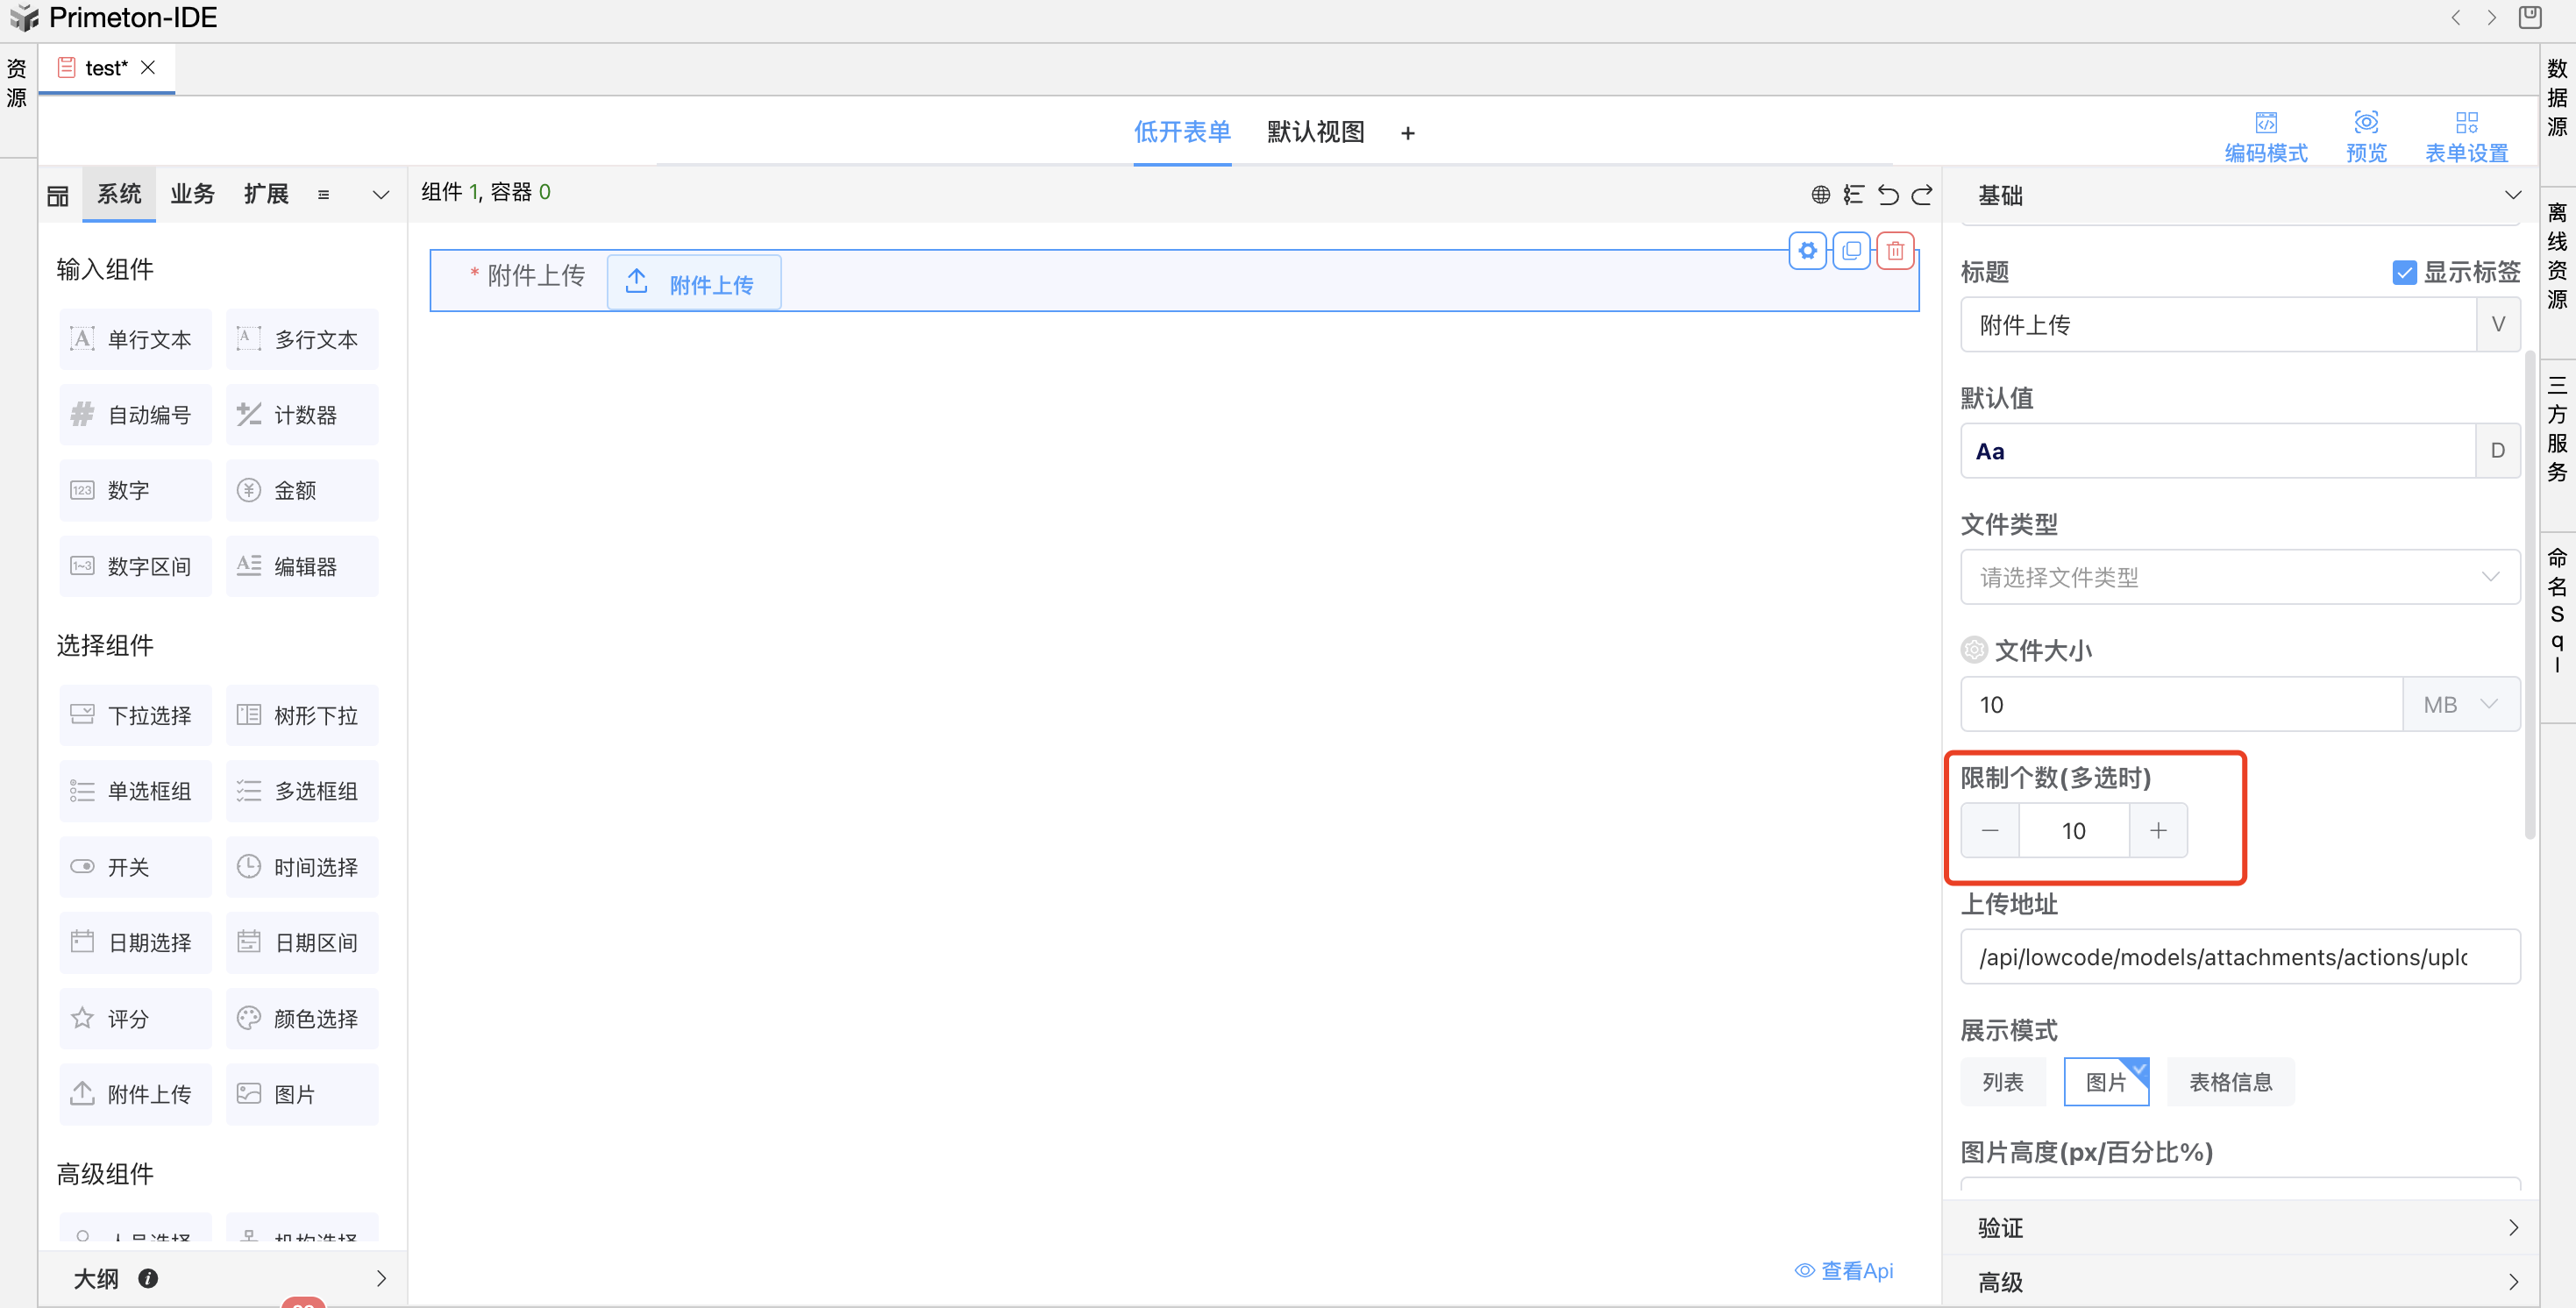
Task: Open the component settings gear icon
Action: (x=1807, y=251)
